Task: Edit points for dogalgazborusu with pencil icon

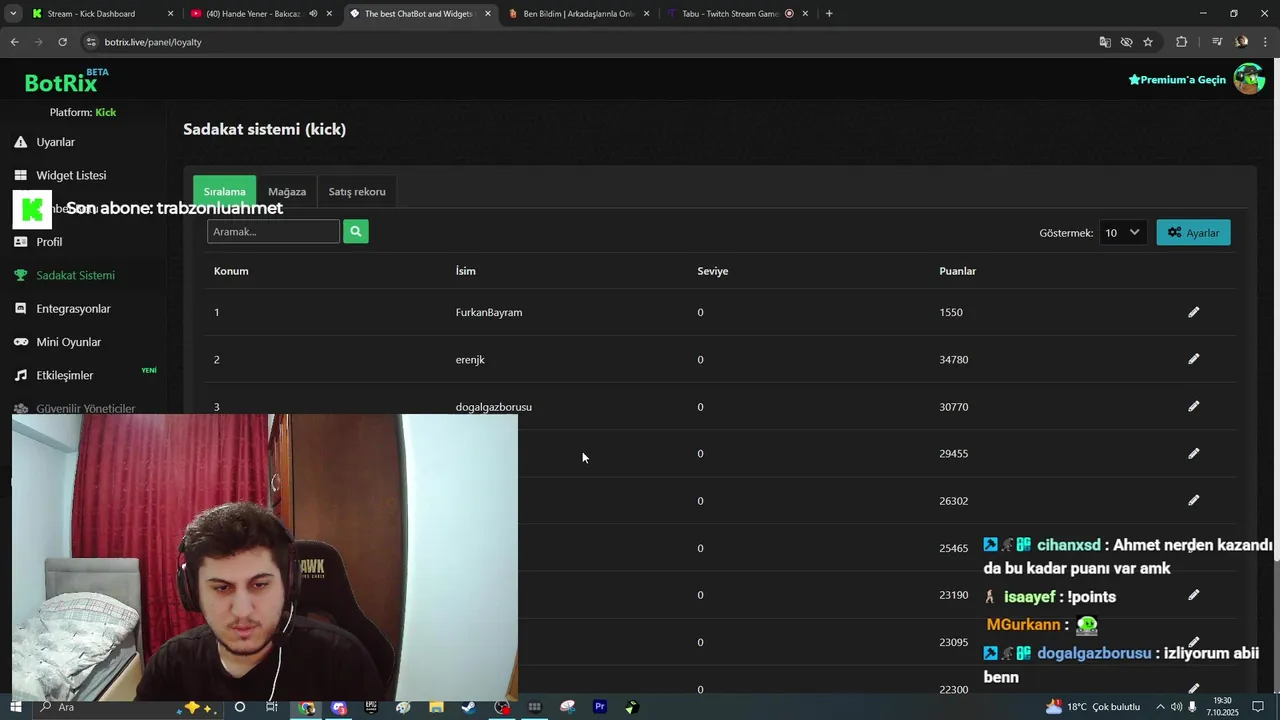Action: tap(1193, 406)
